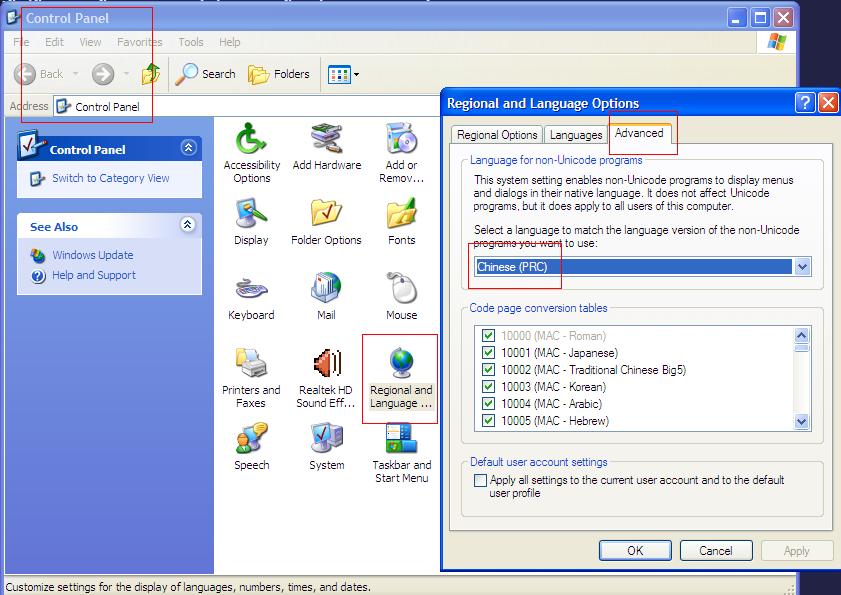Open Taskbar and Start Menu icon
This screenshot has height=595, width=841.
401,438
